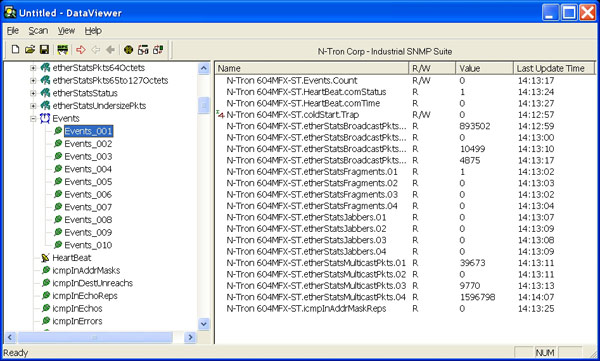Open the File menu
The height and width of the screenshot is (361, 600).
(13, 31)
